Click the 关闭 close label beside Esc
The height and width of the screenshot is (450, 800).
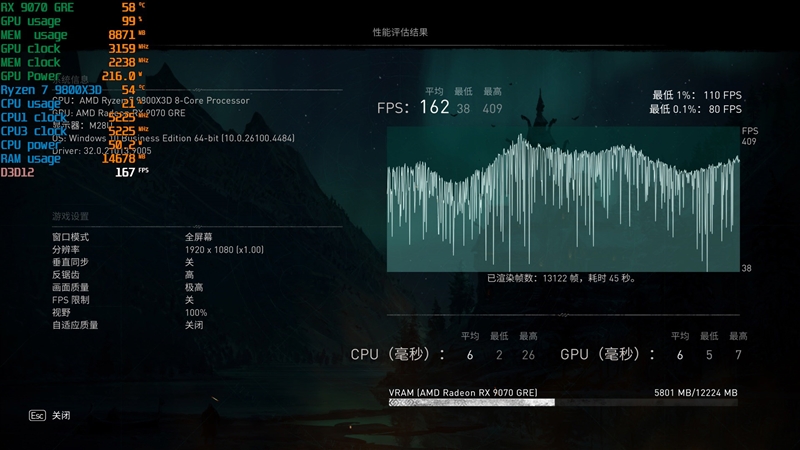[61, 415]
